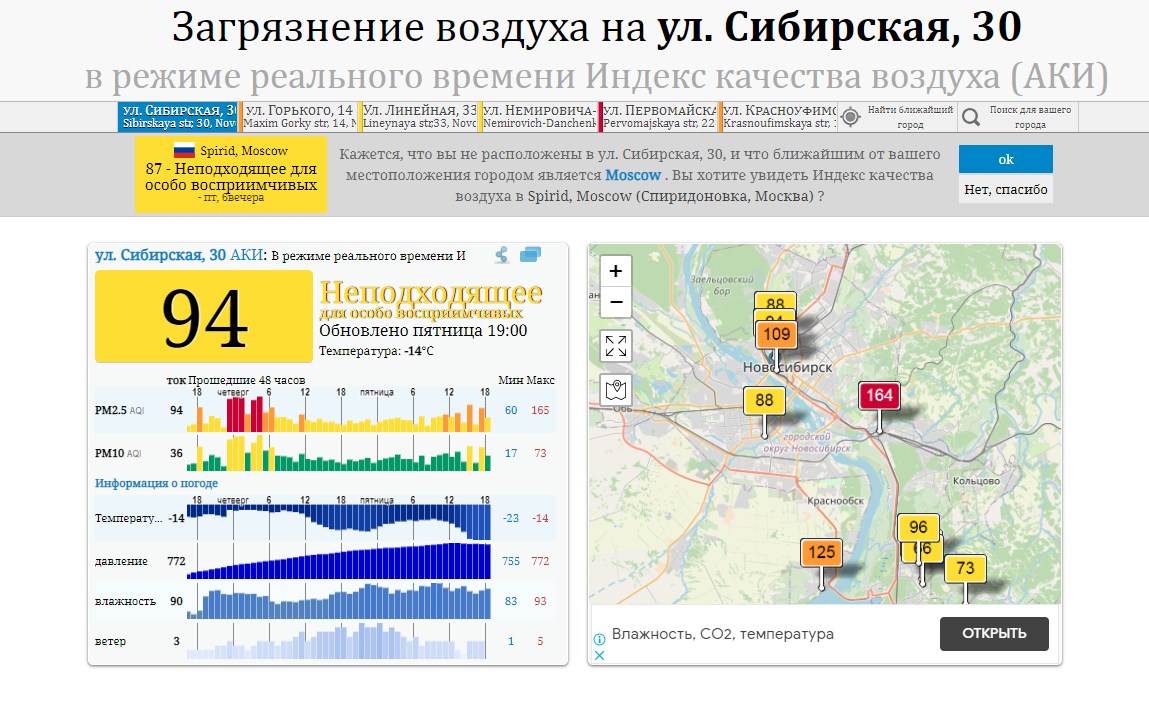Click the pressure (давление) history chart
Screen dimensions: 1149x701
click(x=339, y=561)
